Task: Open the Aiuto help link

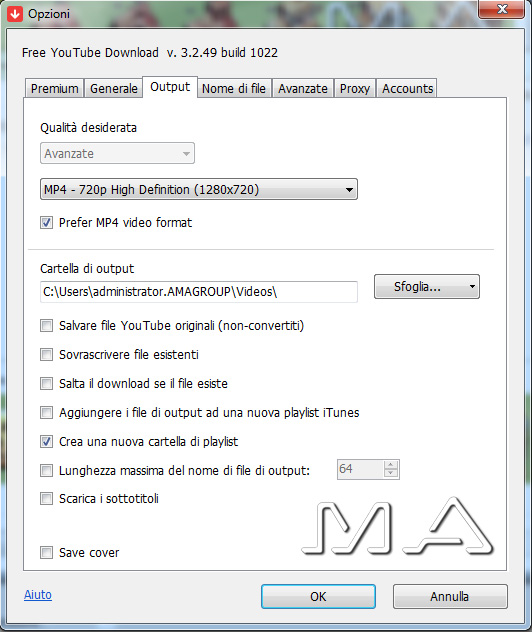Action: coord(38,595)
